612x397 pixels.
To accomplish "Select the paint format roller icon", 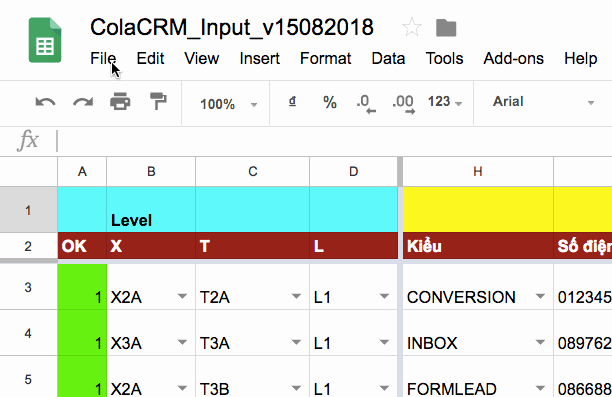I will [158, 101].
